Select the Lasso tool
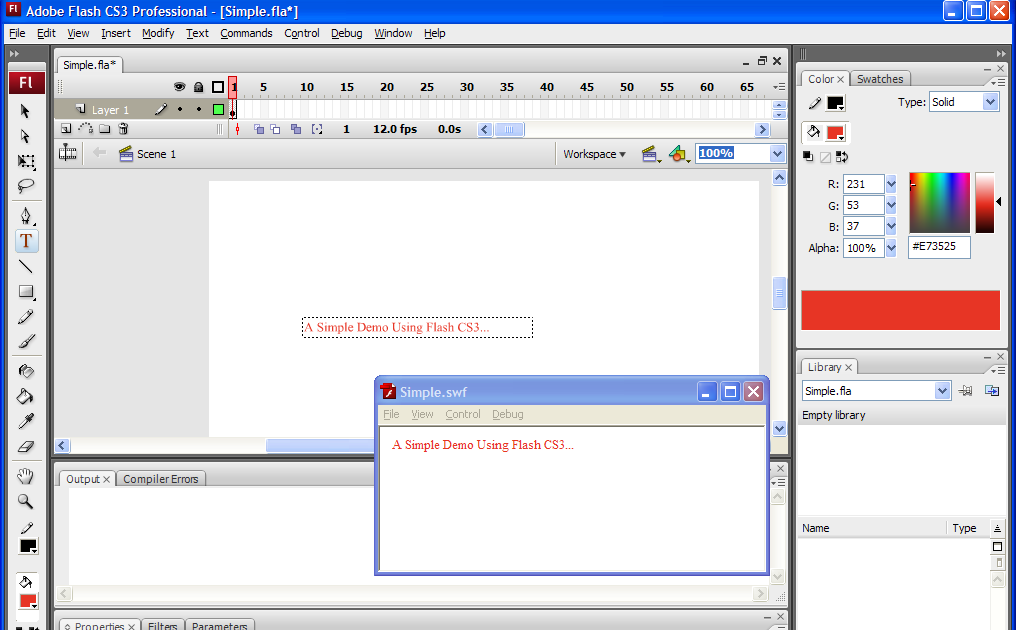 [x=26, y=186]
